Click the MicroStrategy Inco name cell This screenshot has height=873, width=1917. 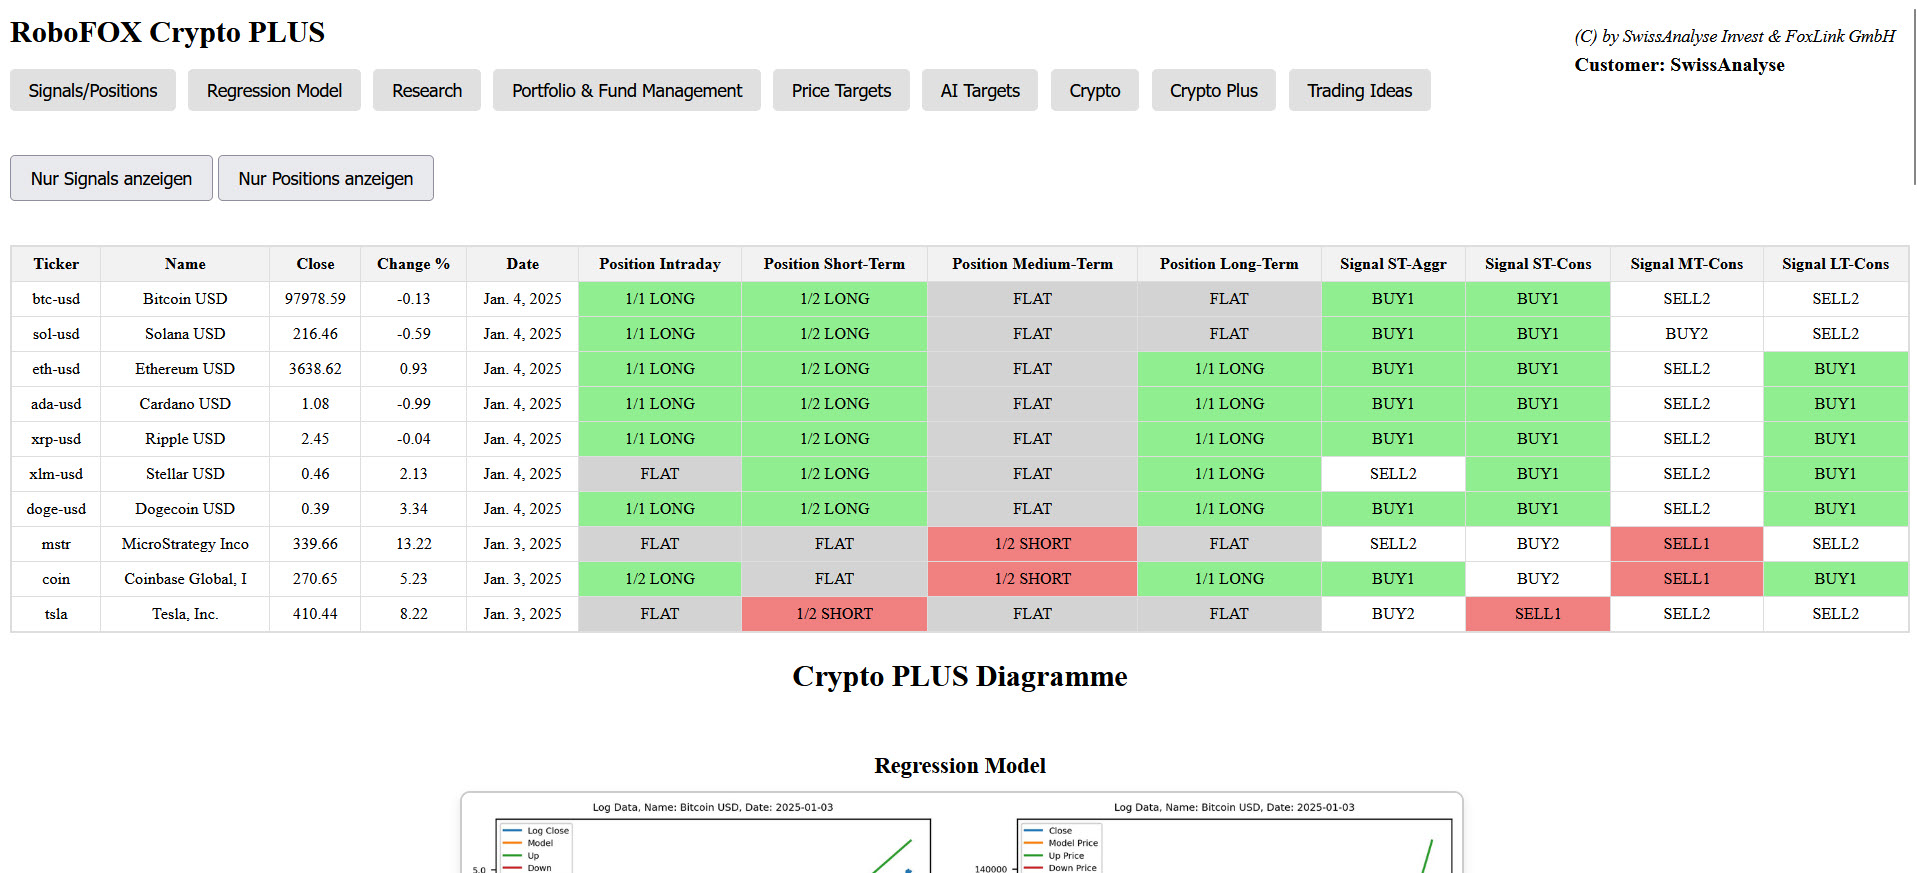coord(185,544)
